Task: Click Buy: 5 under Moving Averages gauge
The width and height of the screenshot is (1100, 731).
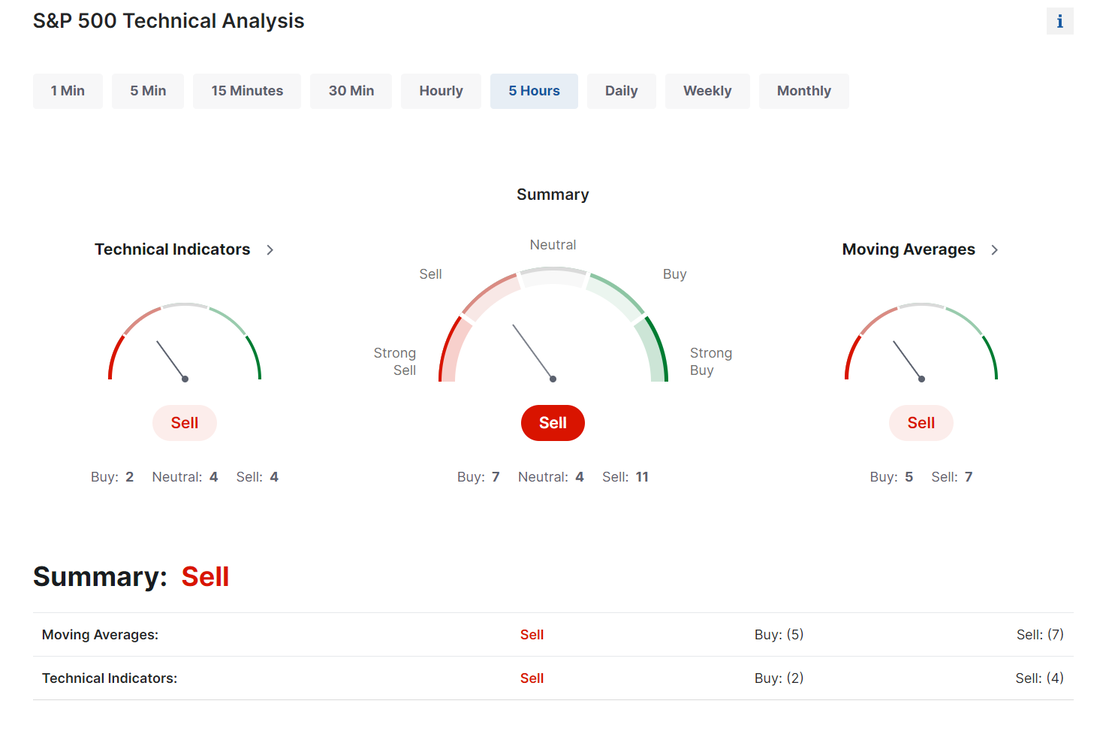Action: coord(892,477)
